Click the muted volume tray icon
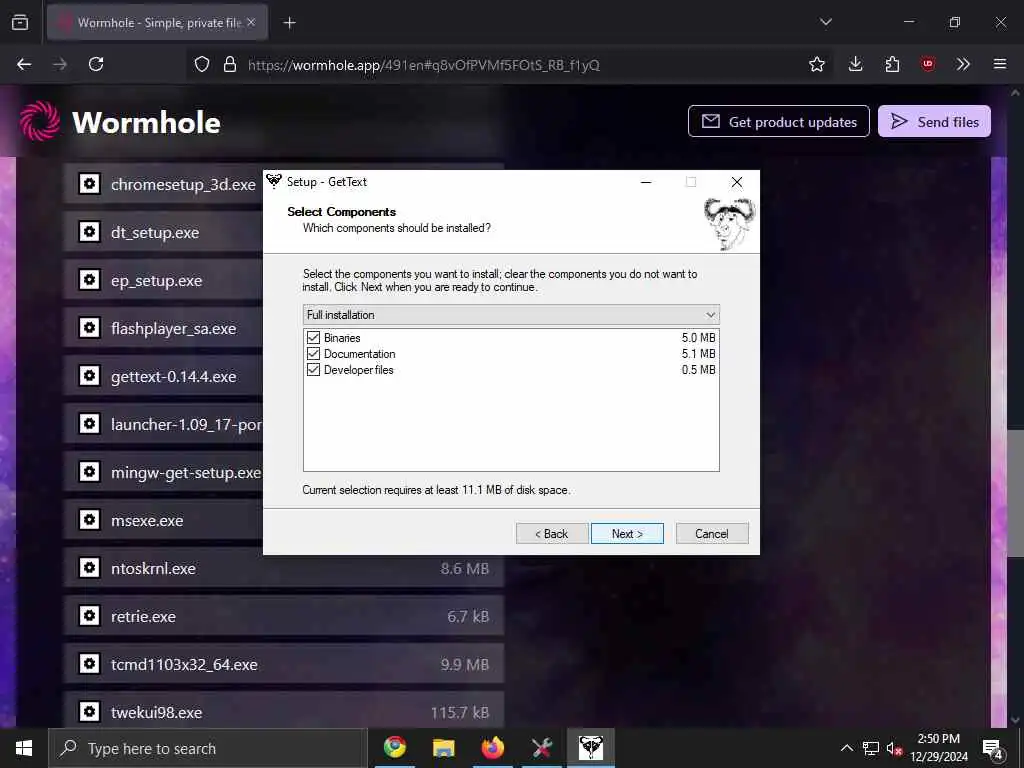 [893, 748]
